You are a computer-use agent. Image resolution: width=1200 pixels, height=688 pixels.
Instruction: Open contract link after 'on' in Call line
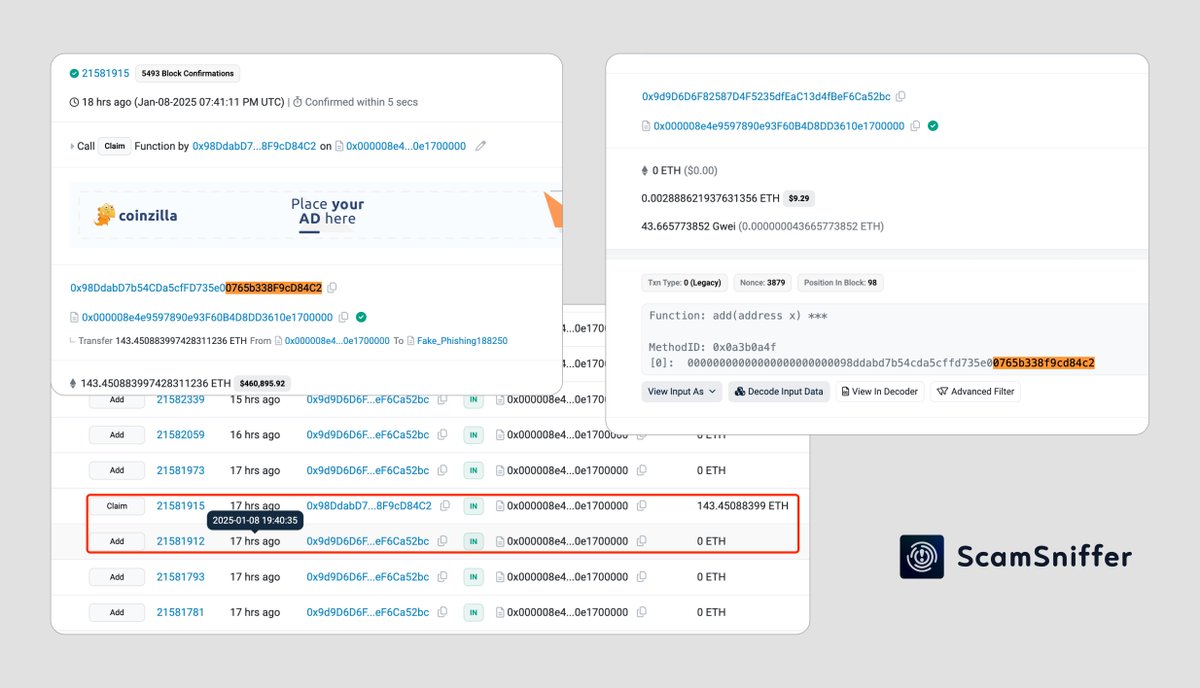click(x=406, y=146)
